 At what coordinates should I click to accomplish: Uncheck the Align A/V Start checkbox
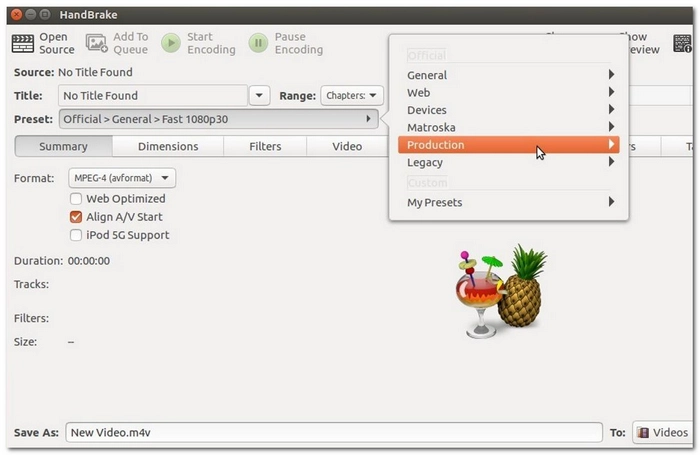(x=76, y=217)
